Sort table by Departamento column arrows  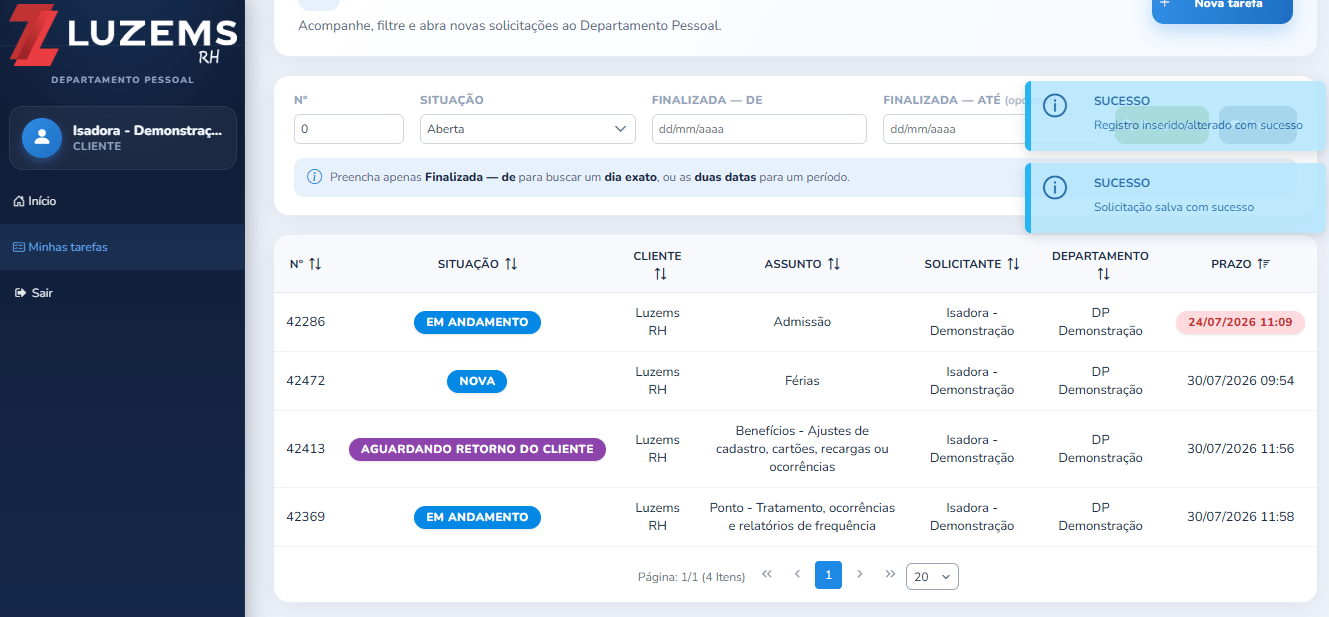click(1103, 273)
